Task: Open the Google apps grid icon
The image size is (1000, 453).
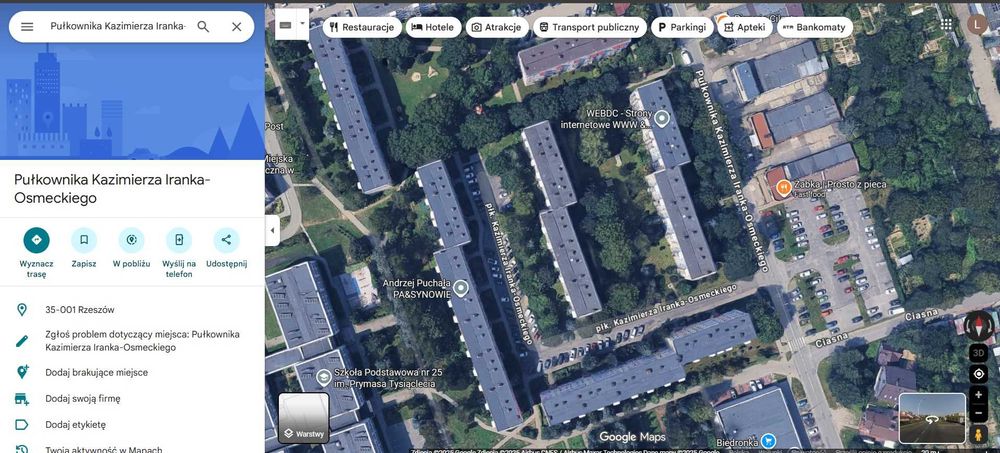Action: tap(946, 24)
